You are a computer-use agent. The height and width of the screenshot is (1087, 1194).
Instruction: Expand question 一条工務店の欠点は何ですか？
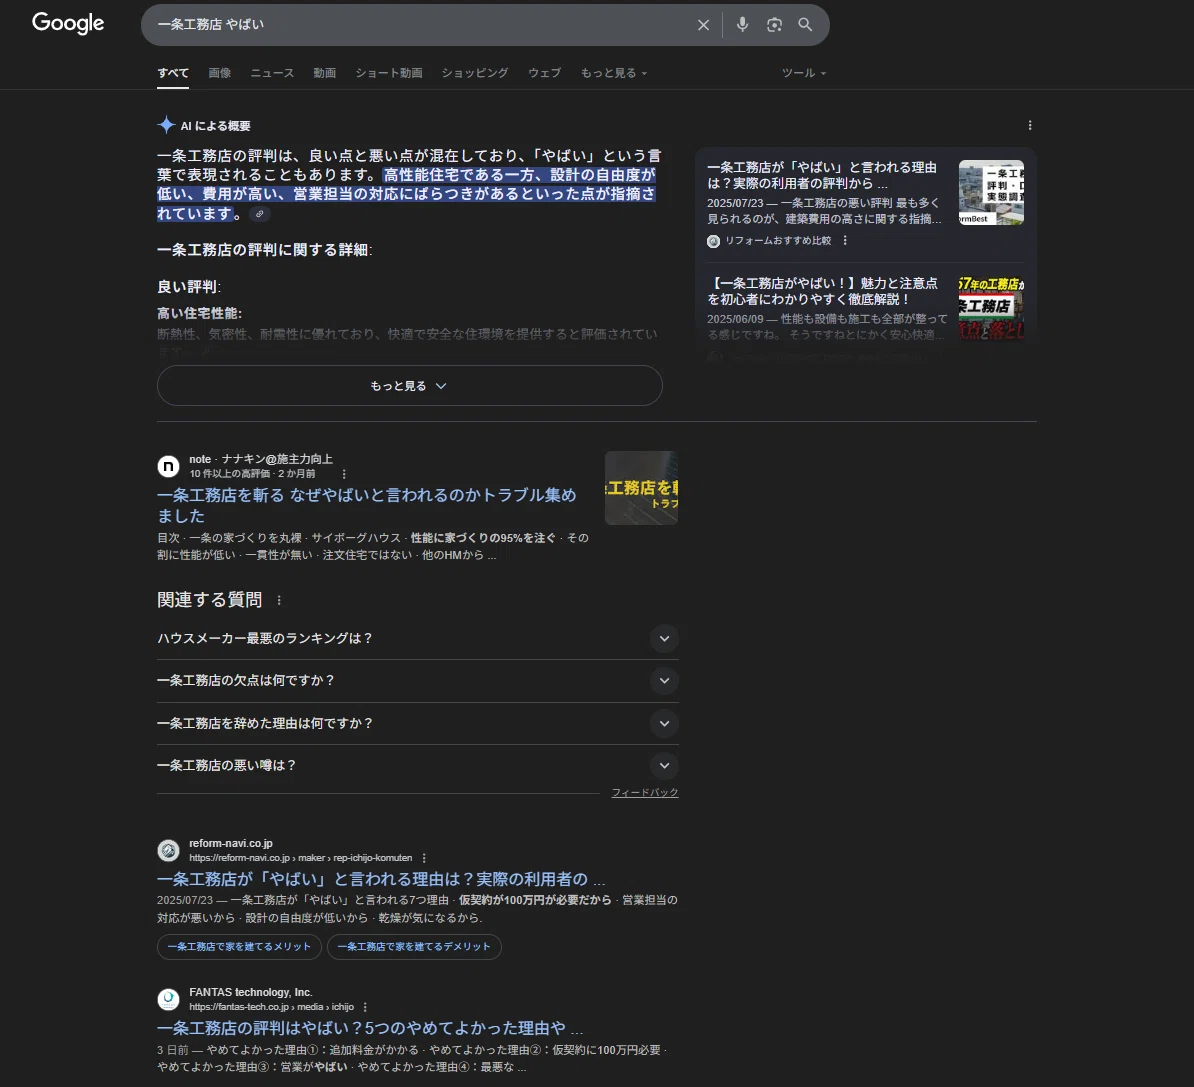pos(417,680)
